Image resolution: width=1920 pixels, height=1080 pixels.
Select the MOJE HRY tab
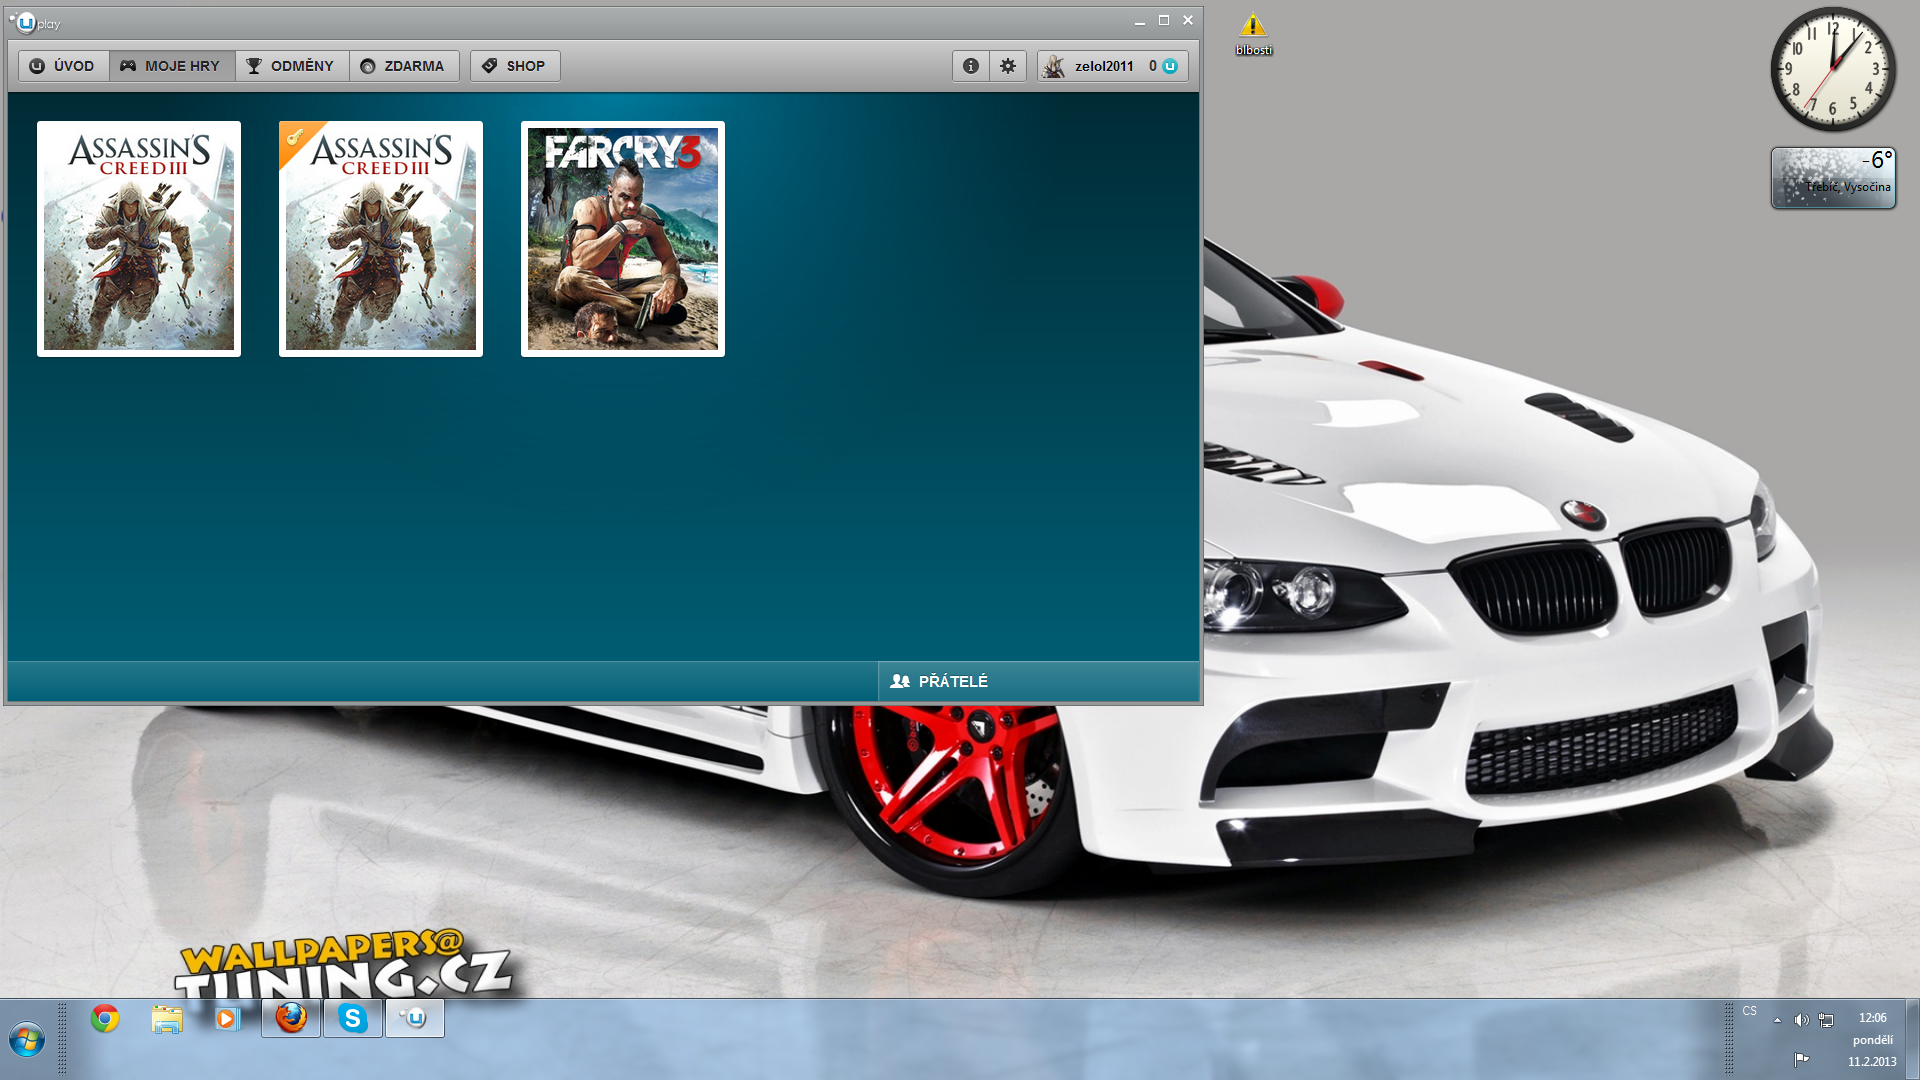(171, 66)
